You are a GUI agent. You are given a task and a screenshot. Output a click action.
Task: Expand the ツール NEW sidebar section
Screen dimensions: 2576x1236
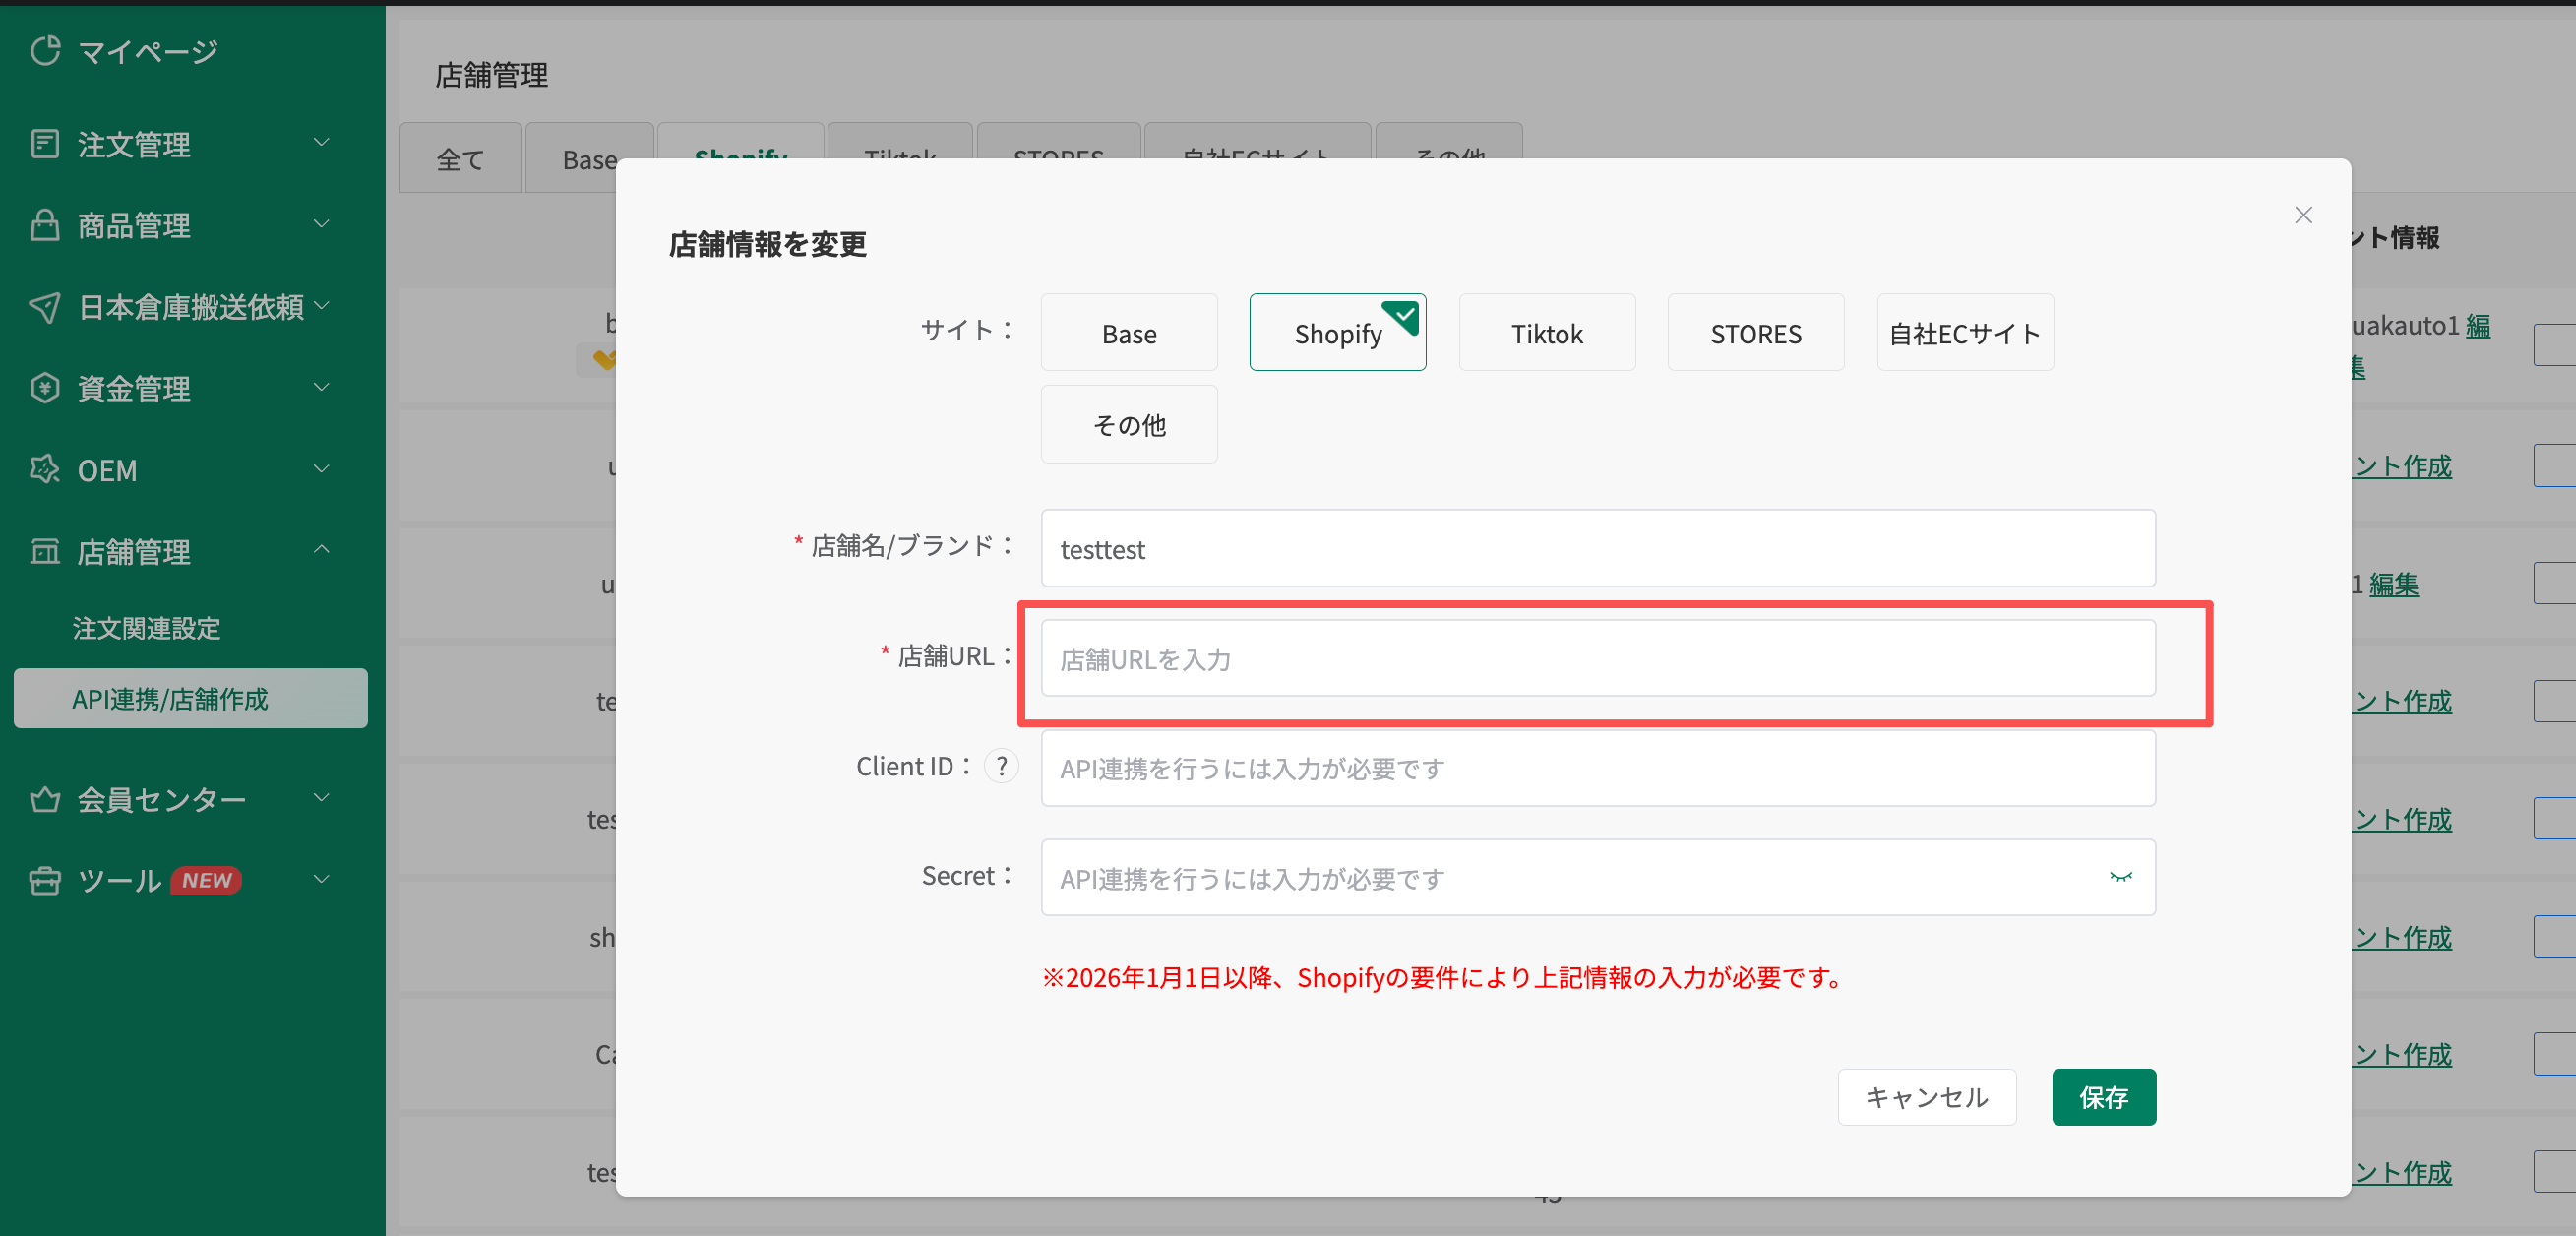point(320,879)
